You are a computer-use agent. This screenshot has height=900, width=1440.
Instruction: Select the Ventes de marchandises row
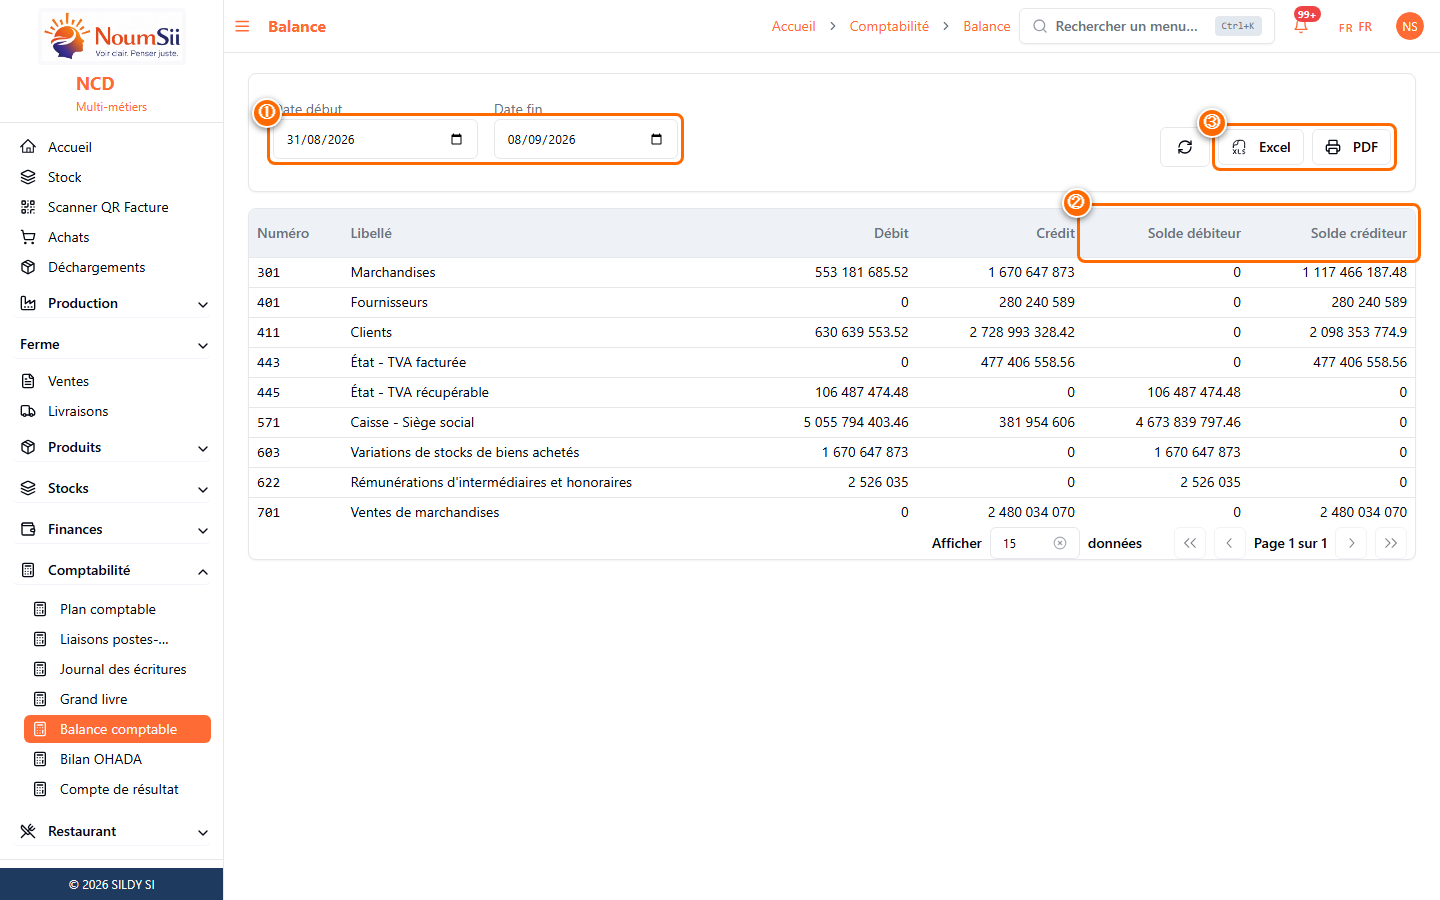[x=832, y=512]
